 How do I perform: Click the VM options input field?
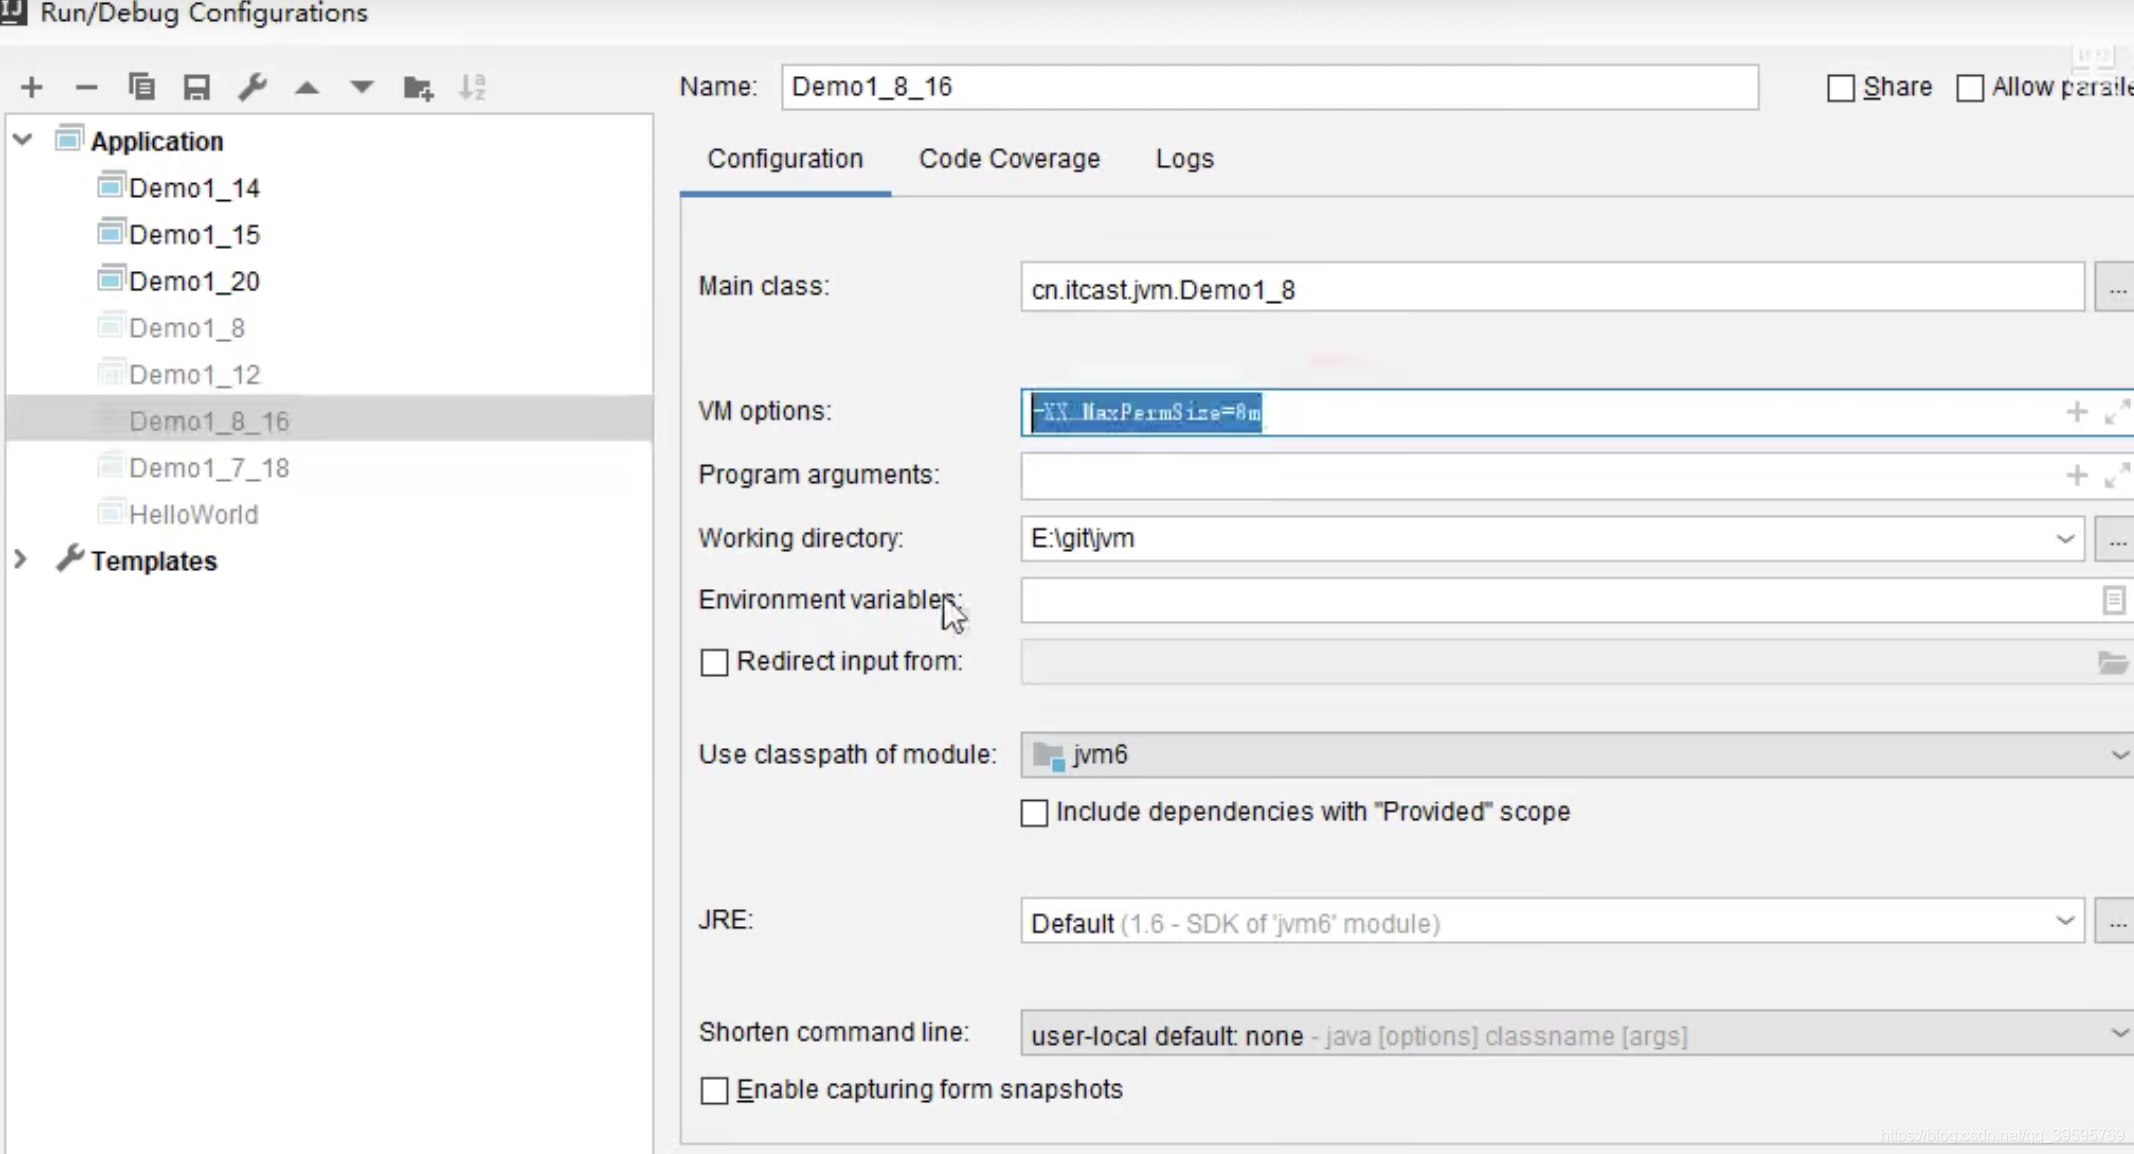coord(1542,411)
